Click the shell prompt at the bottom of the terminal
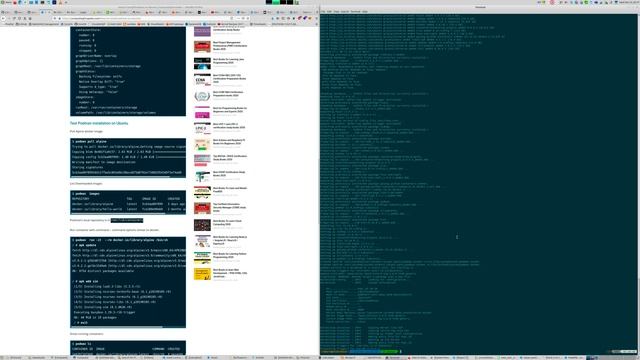640x360 pixels. [361, 351]
